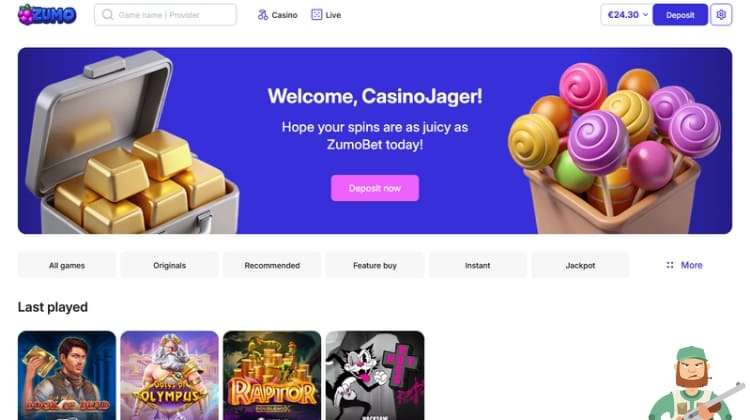The width and height of the screenshot is (750, 420).
Task: Select the Originals category tab
Action: (x=169, y=265)
